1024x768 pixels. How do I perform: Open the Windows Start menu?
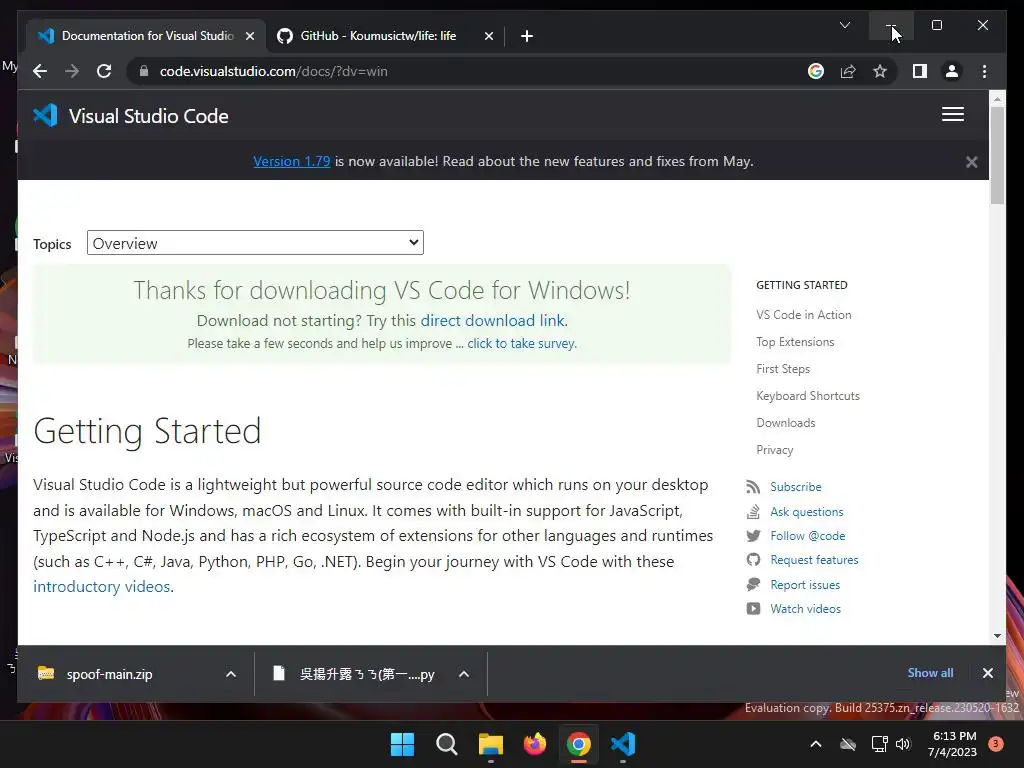pyautogui.click(x=402, y=744)
